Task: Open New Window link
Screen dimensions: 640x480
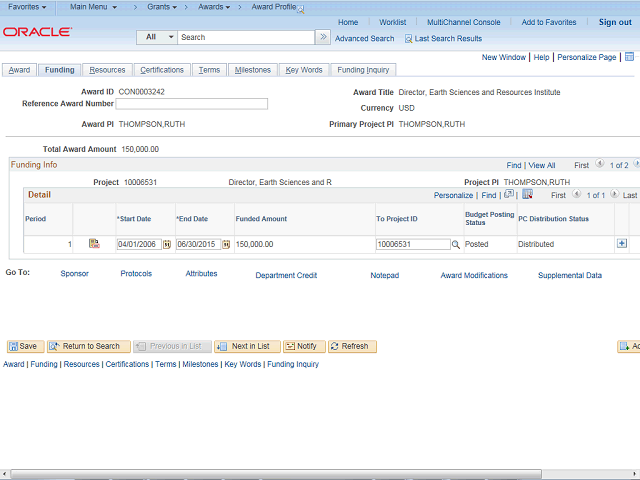Action: point(503,58)
